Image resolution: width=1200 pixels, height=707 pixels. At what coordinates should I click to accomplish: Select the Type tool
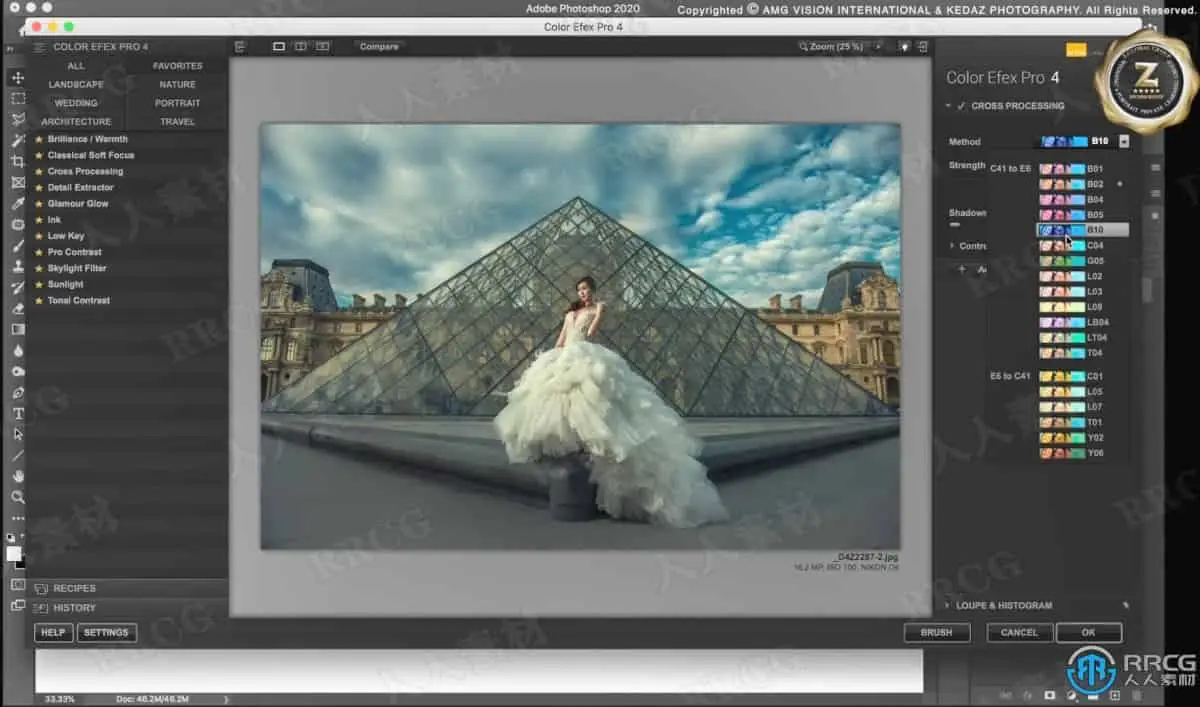(18, 413)
